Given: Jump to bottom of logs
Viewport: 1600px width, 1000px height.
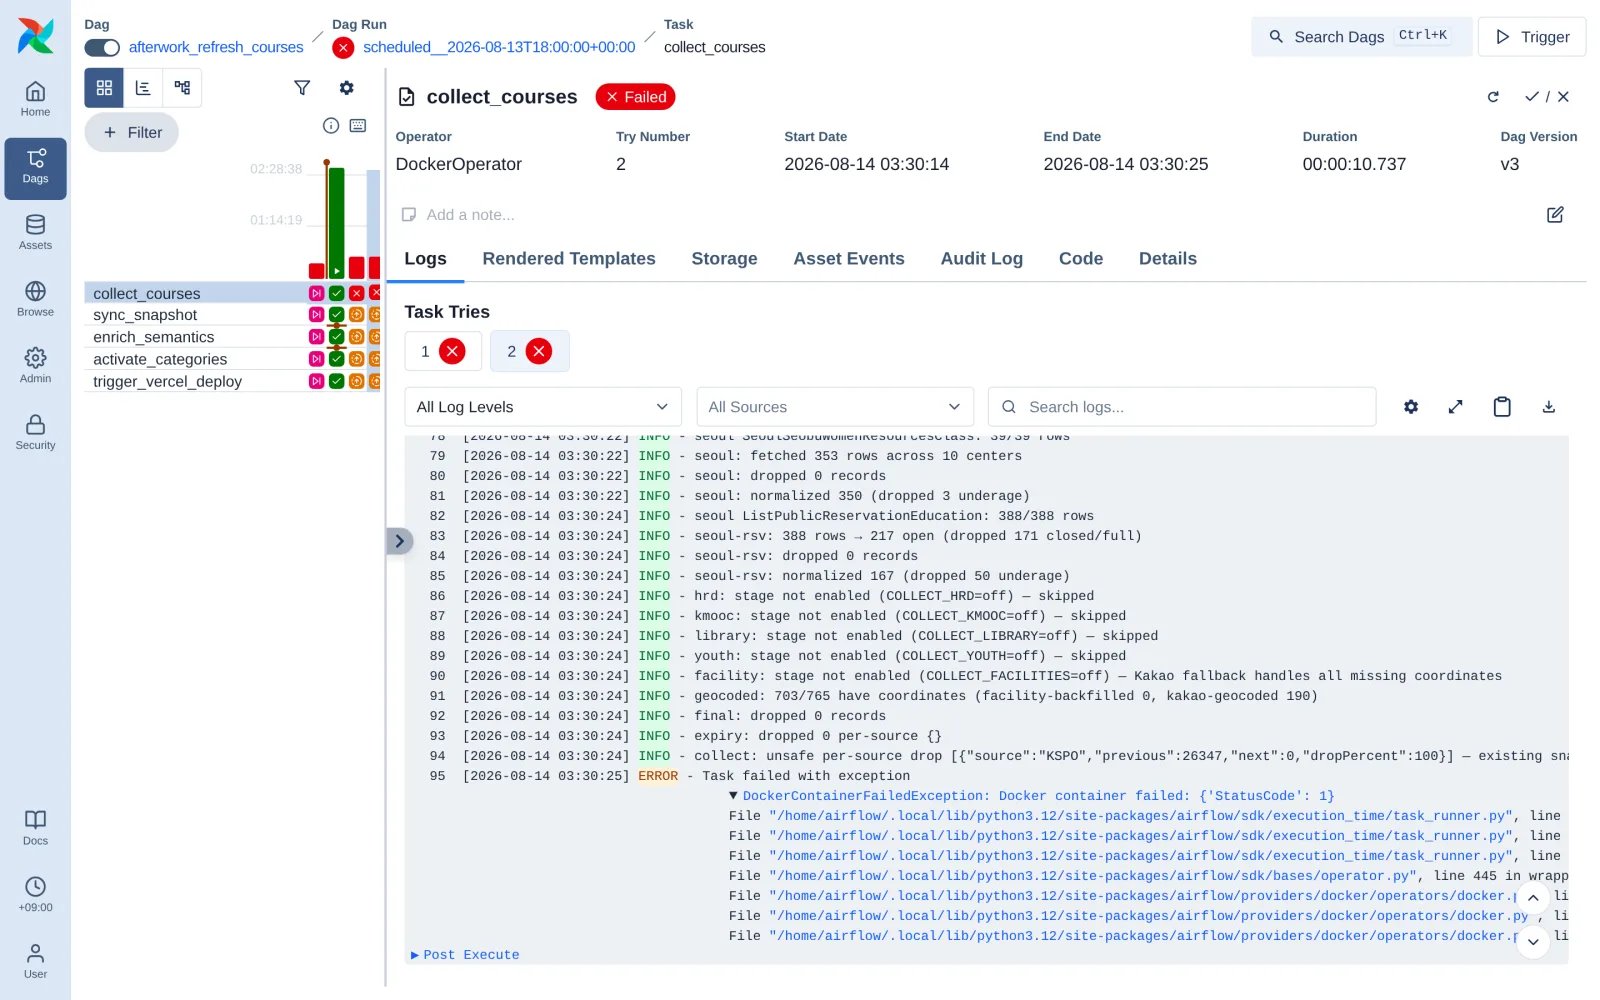Looking at the screenshot, I should tap(1533, 942).
